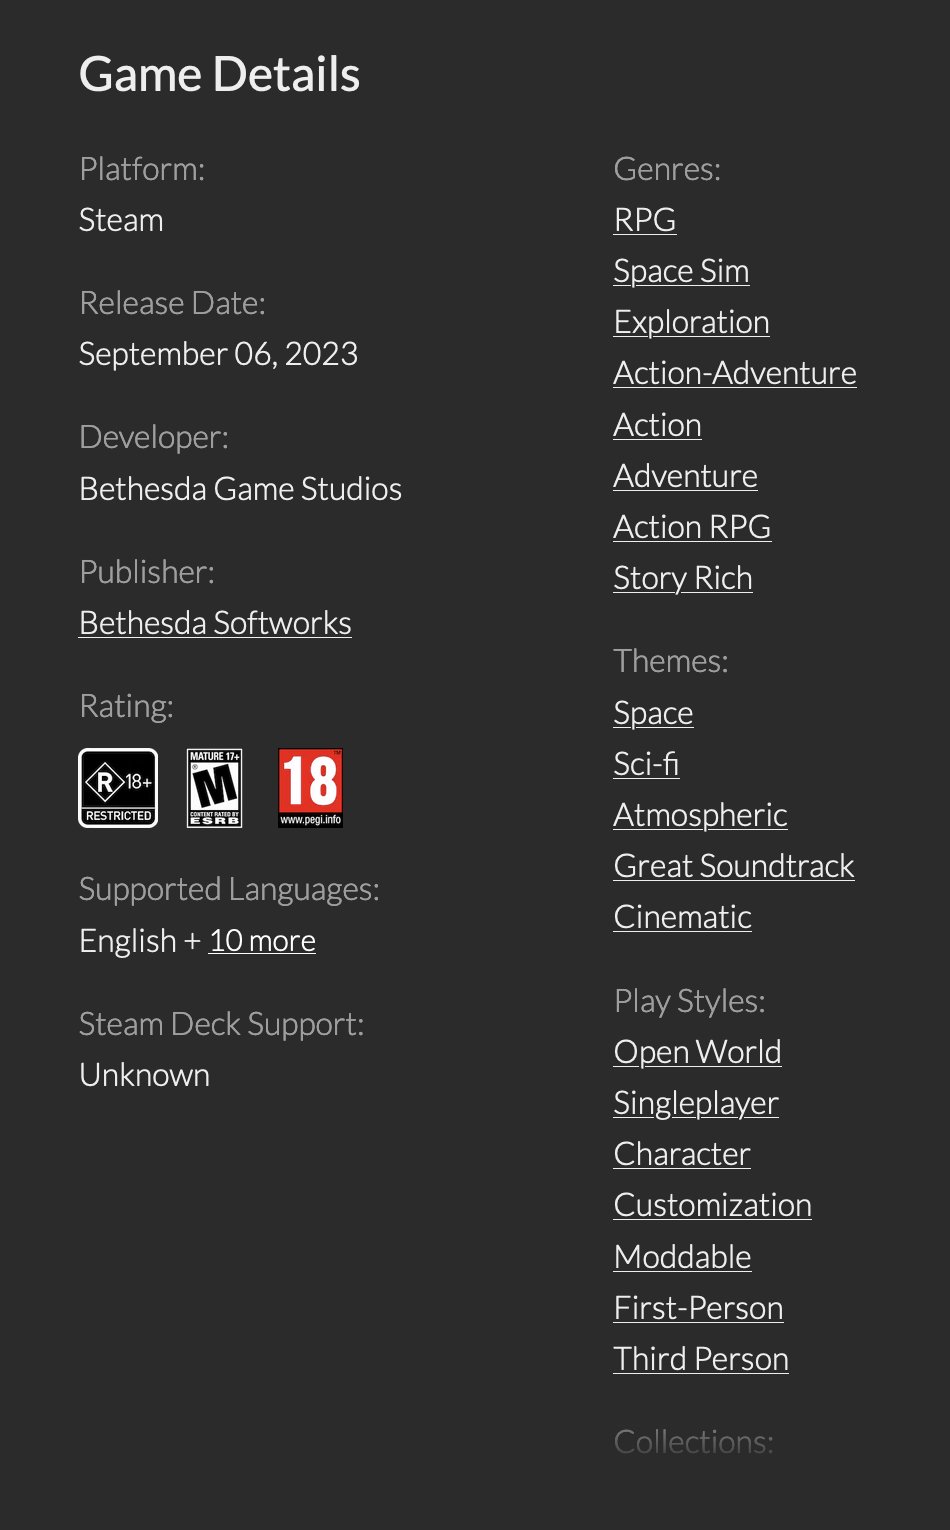This screenshot has height=1530, width=950.
Task: Open the Space theme link
Action: pos(653,713)
